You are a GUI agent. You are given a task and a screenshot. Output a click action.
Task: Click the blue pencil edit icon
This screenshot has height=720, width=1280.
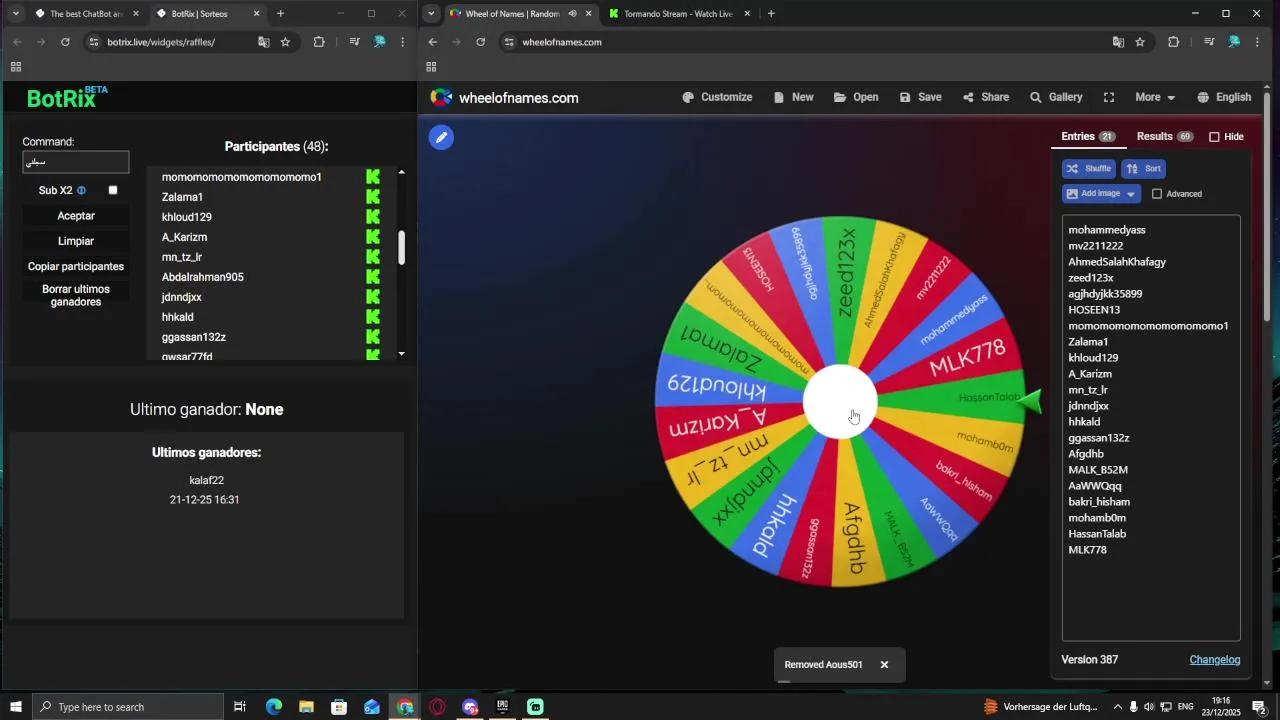(441, 137)
